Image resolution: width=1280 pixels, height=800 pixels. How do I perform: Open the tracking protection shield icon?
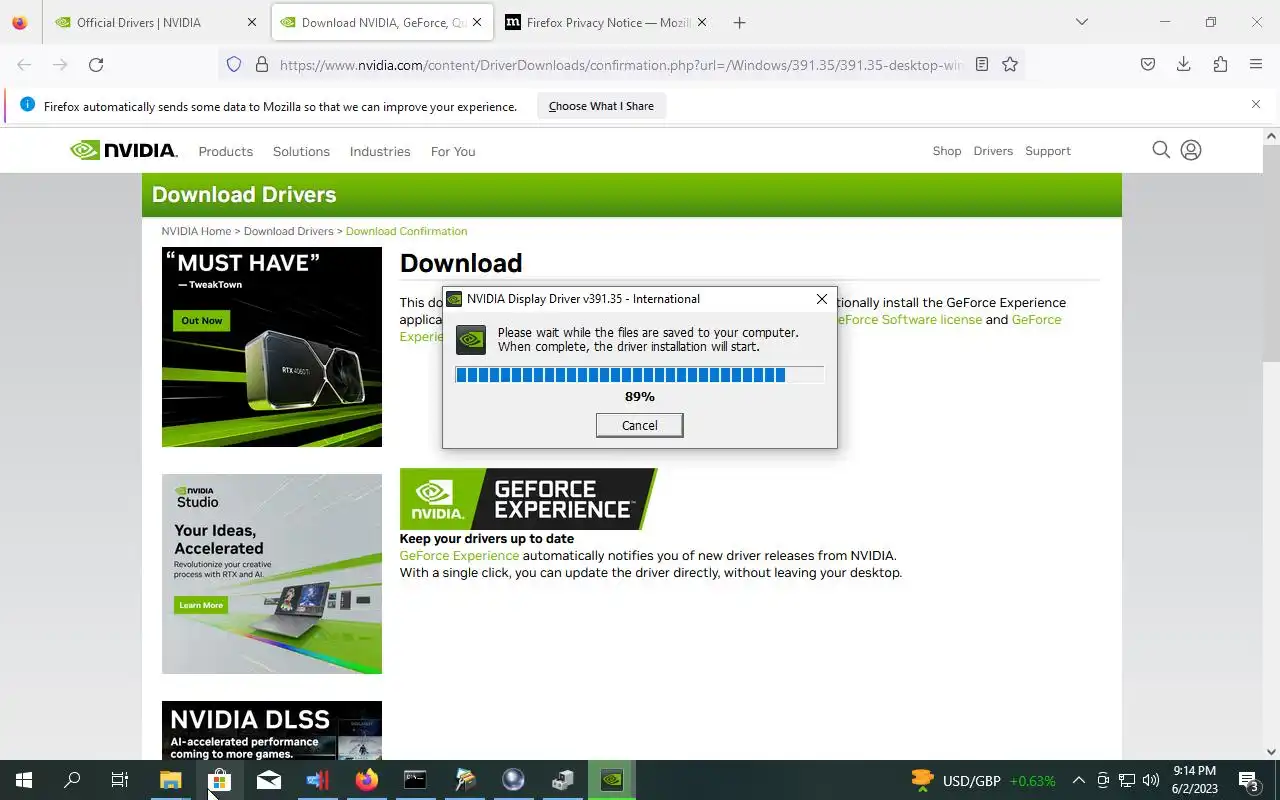(234, 64)
